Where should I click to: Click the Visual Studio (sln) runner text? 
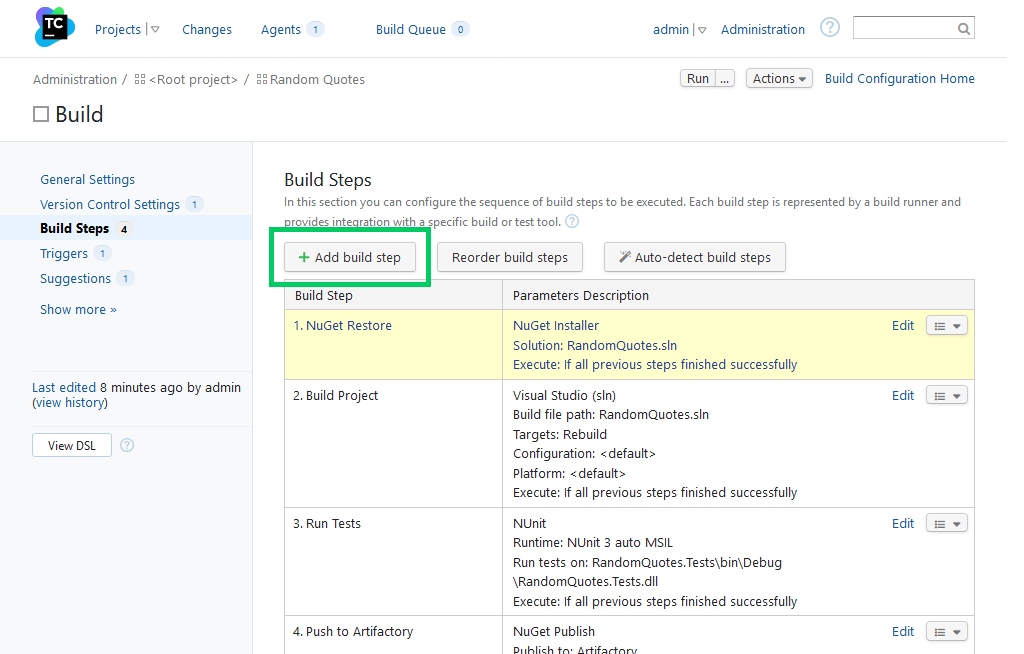(x=564, y=395)
